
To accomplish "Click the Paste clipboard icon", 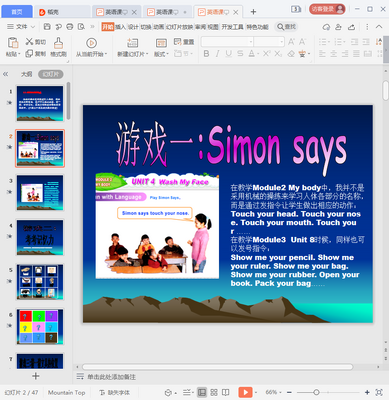I will coord(13,43).
